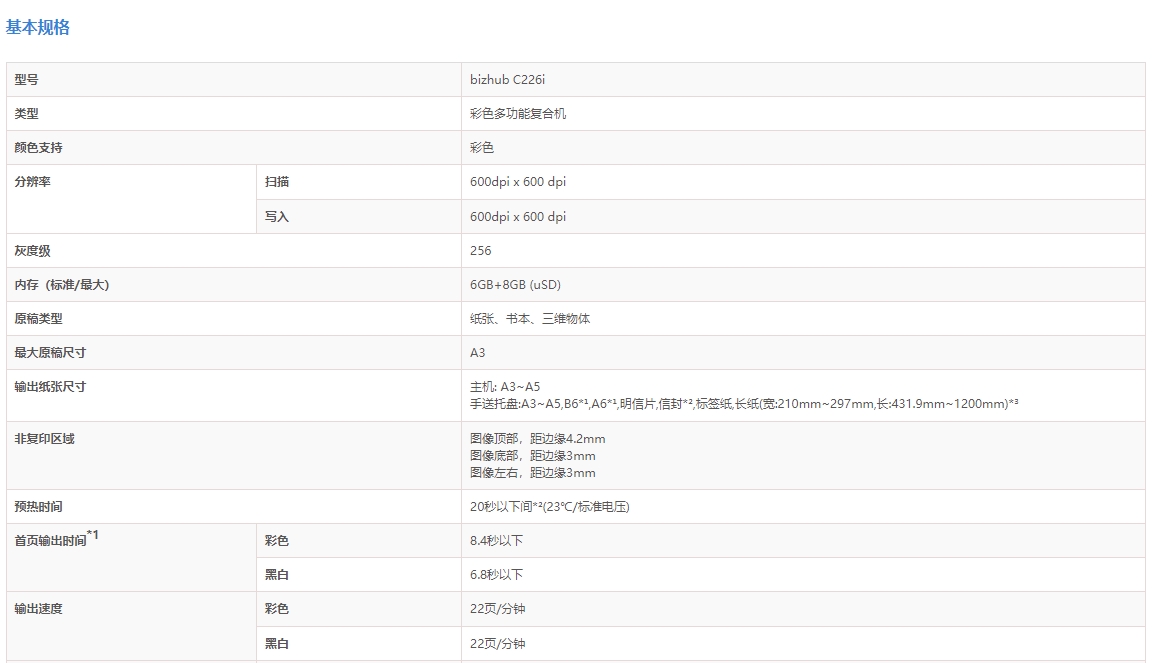The height and width of the screenshot is (663, 1154).
Task: Click the 原稿类型 row label
Action: point(38,319)
